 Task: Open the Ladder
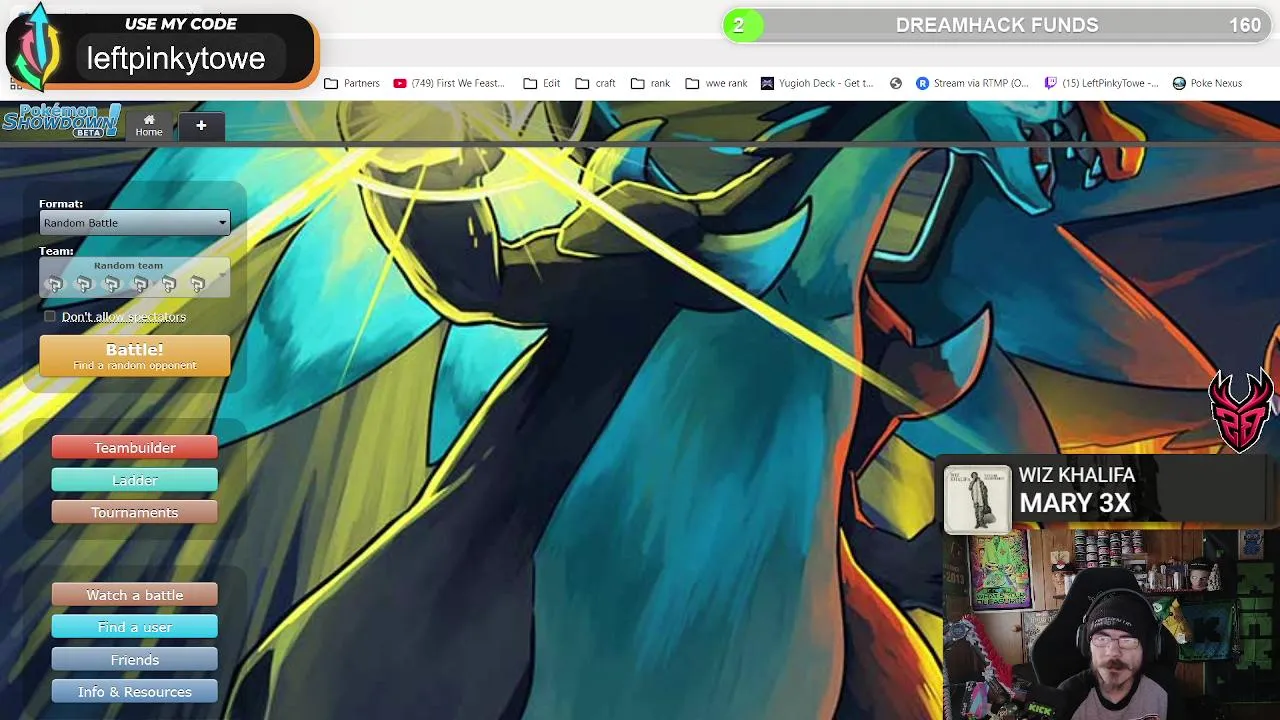[135, 480]
